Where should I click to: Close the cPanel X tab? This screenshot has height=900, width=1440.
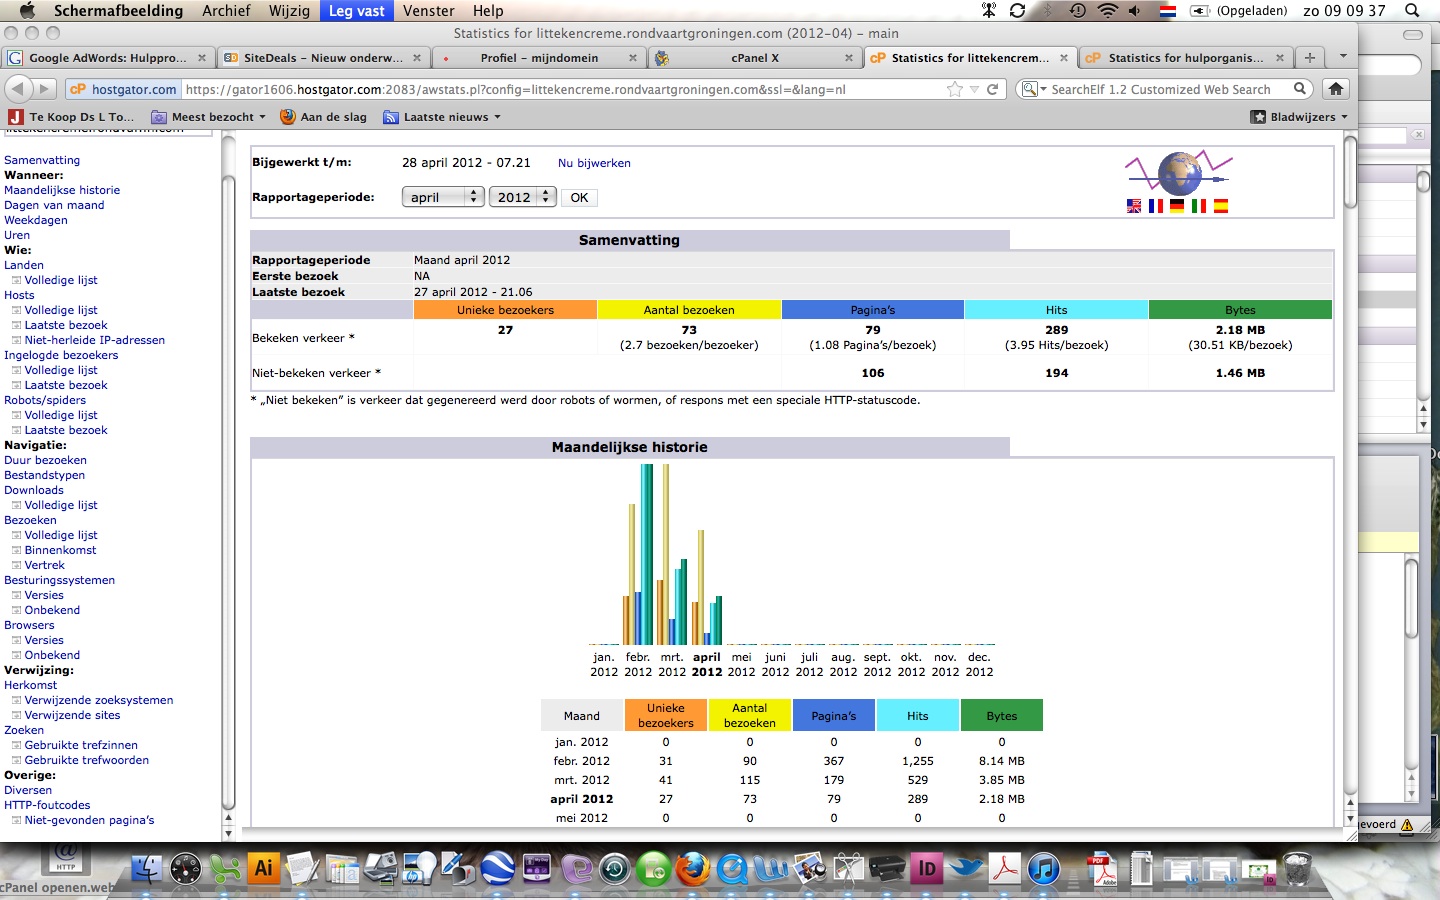849,58
